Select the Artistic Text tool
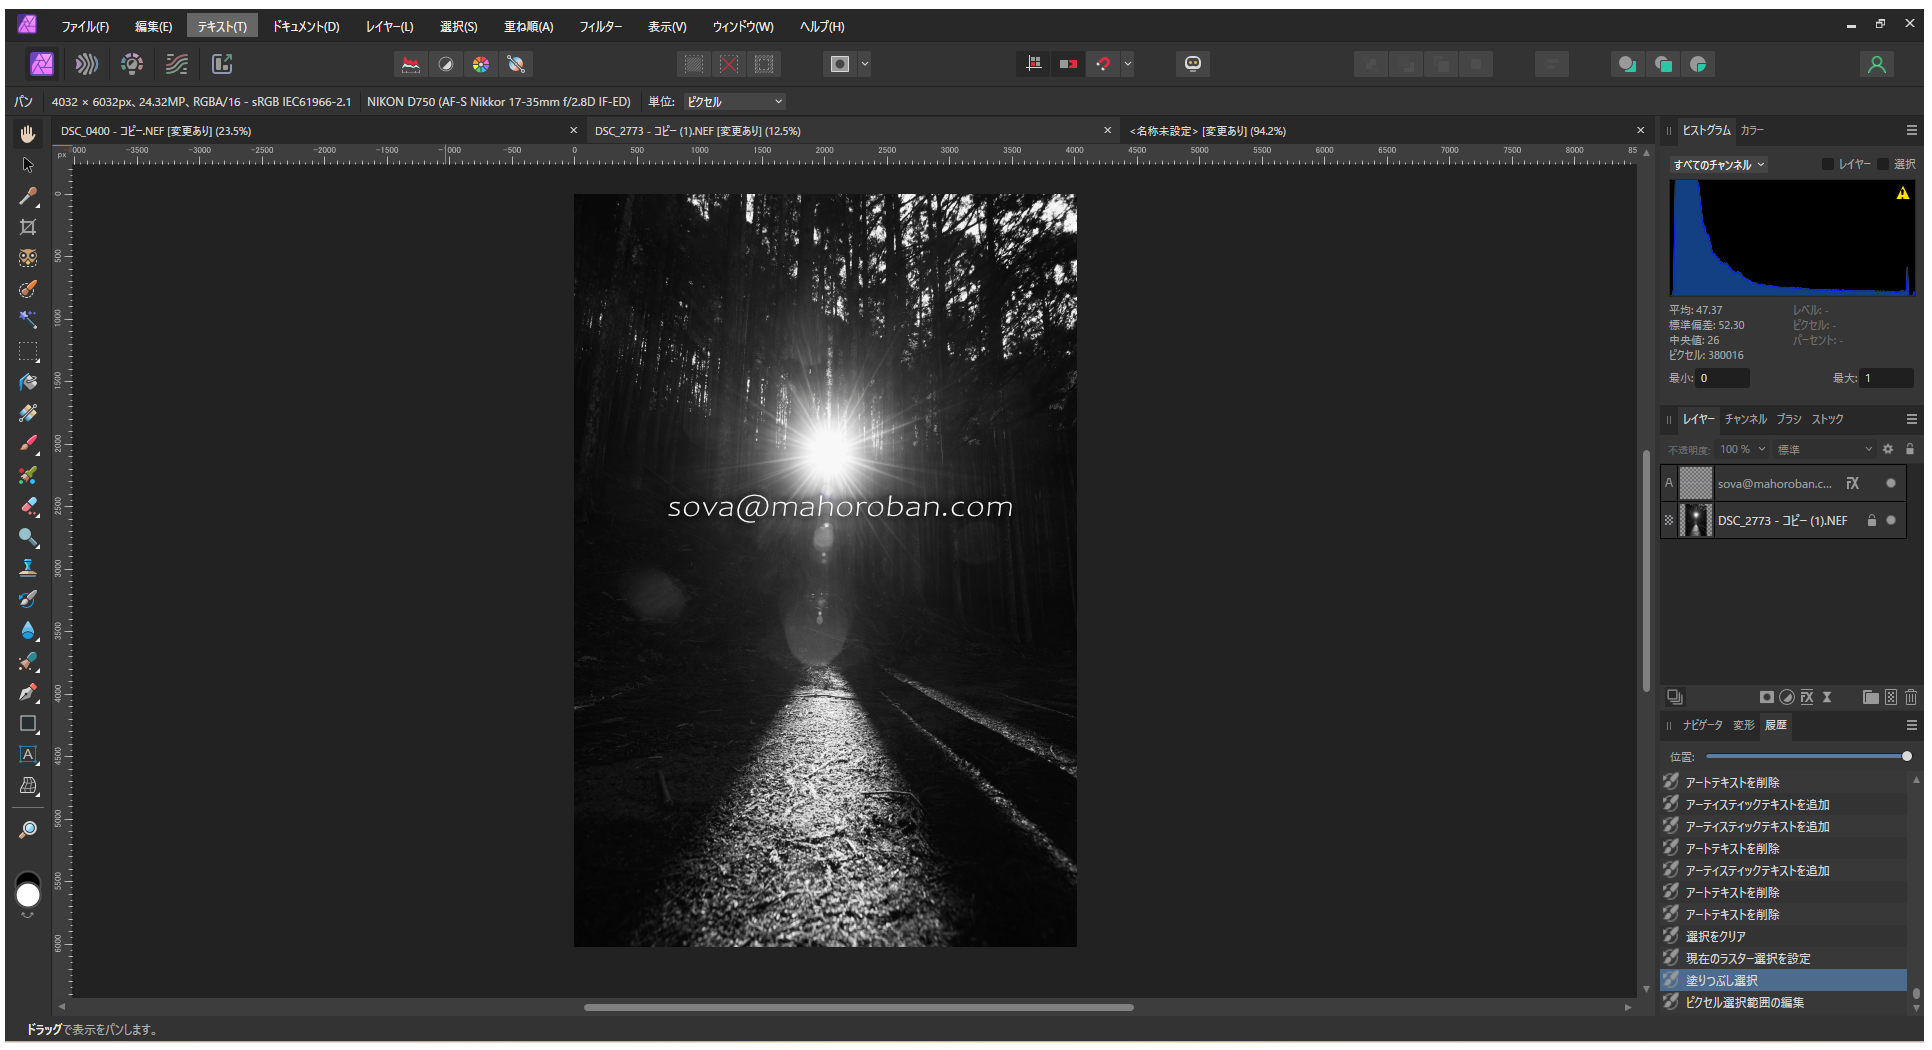The image size is (1932, 1050). pos(28,755)
